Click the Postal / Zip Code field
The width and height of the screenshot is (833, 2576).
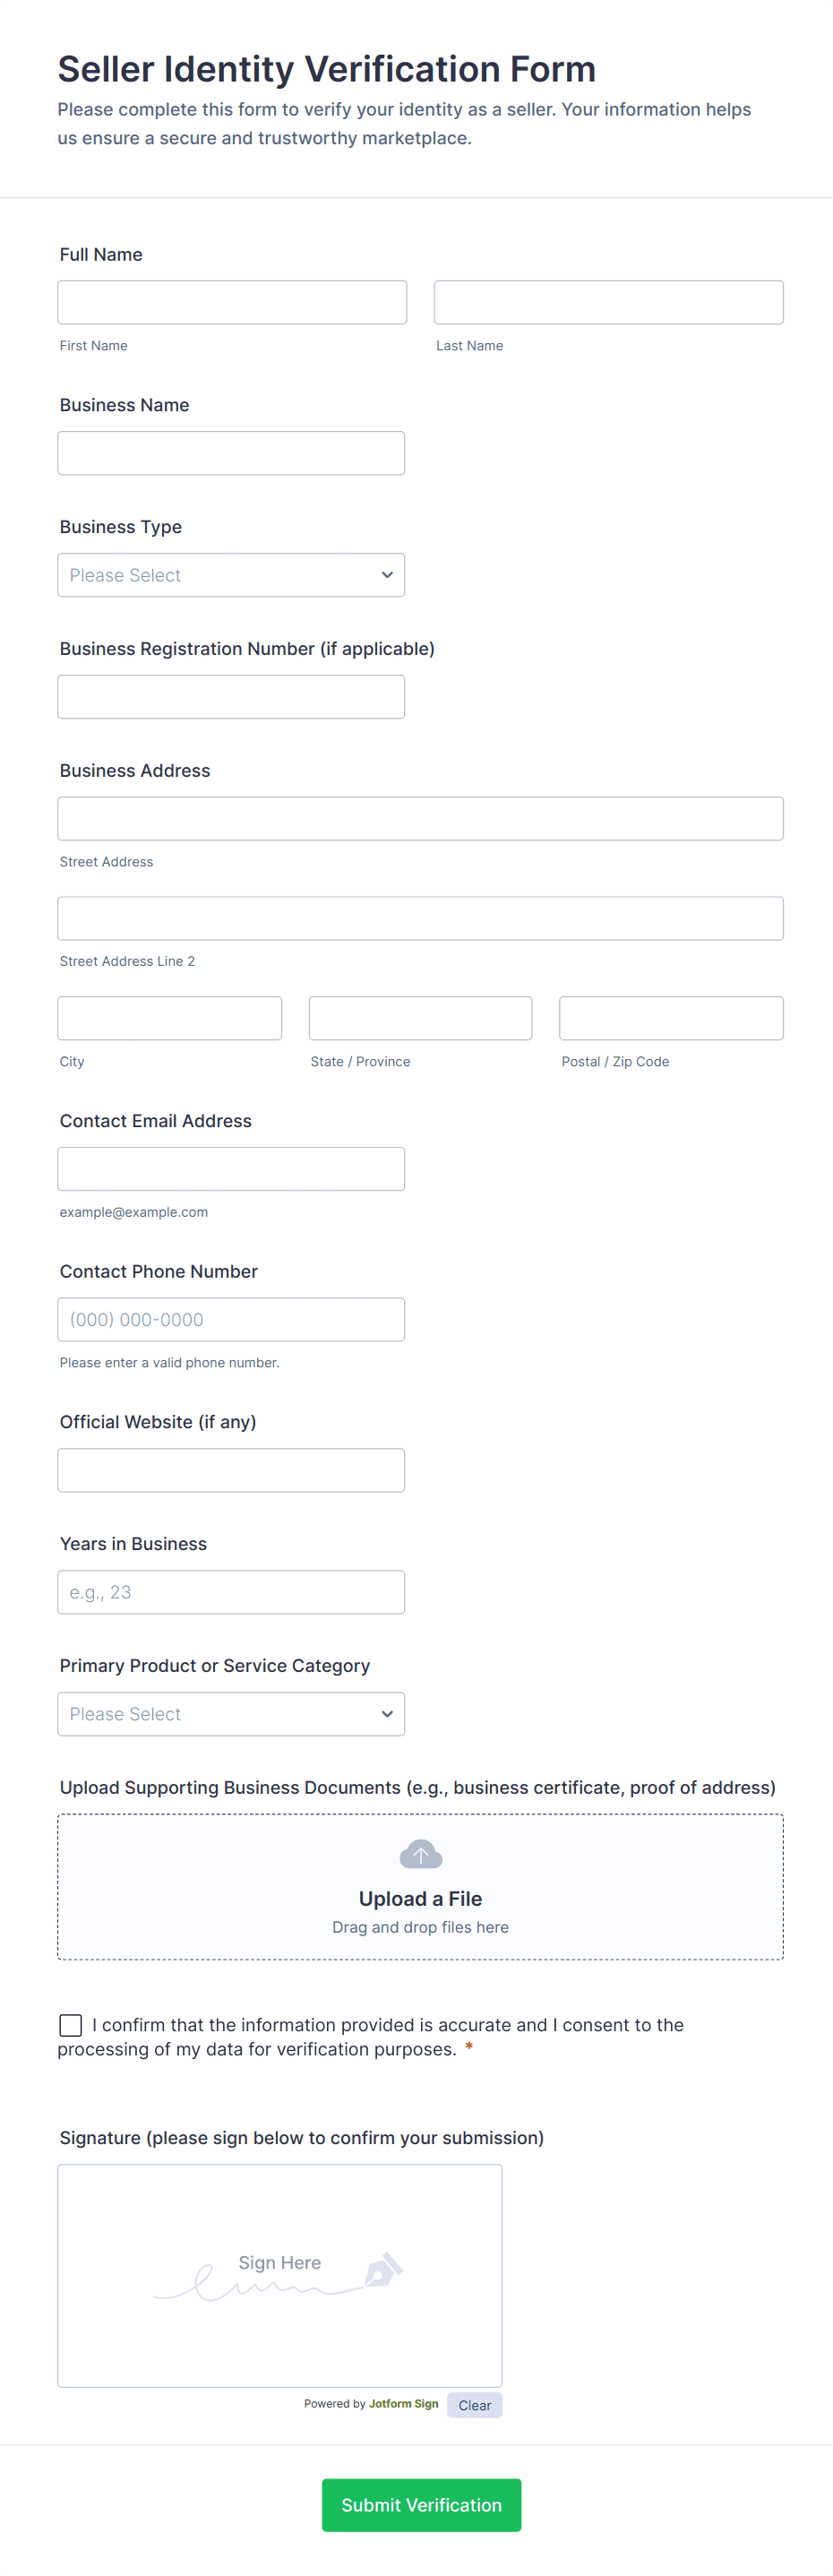click(670, 1017)
